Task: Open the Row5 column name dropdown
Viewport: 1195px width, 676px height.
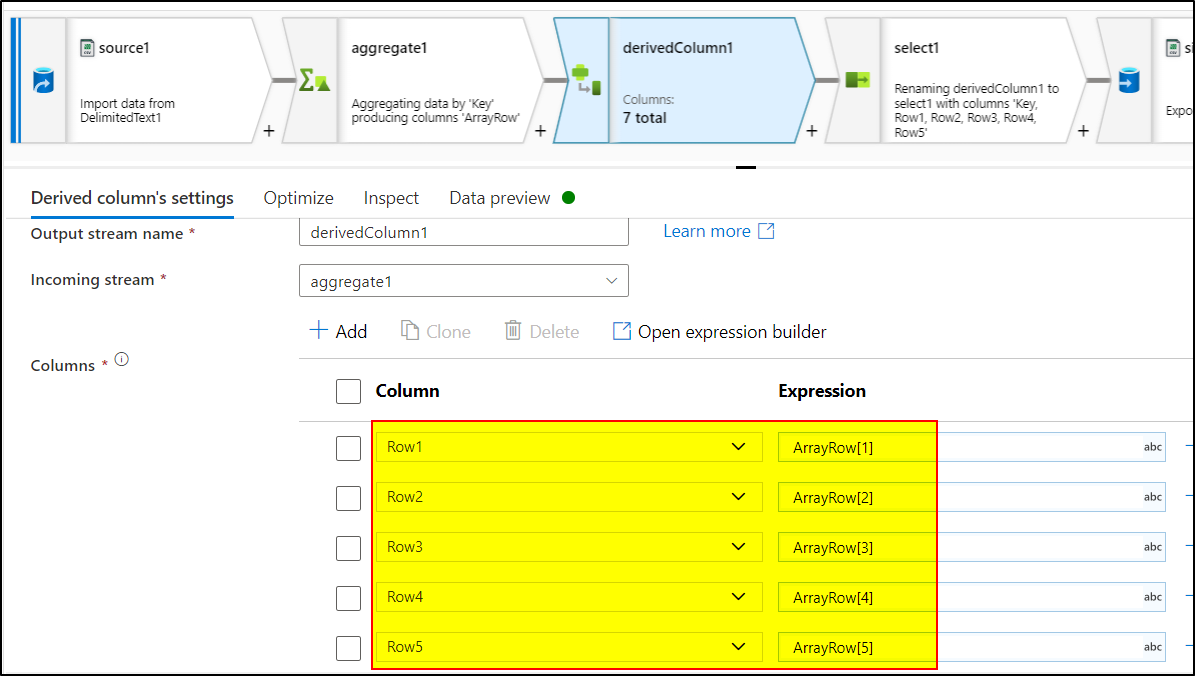Action: pos(738,647)
